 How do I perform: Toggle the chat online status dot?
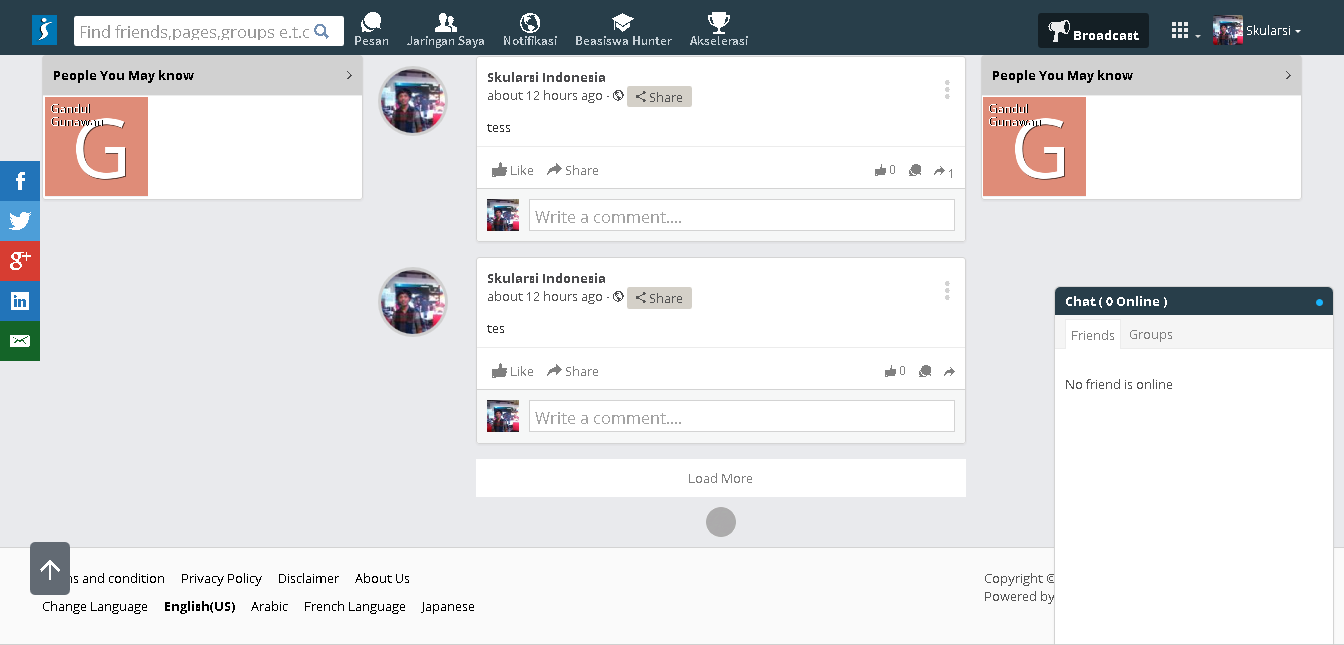[1319, 302]
